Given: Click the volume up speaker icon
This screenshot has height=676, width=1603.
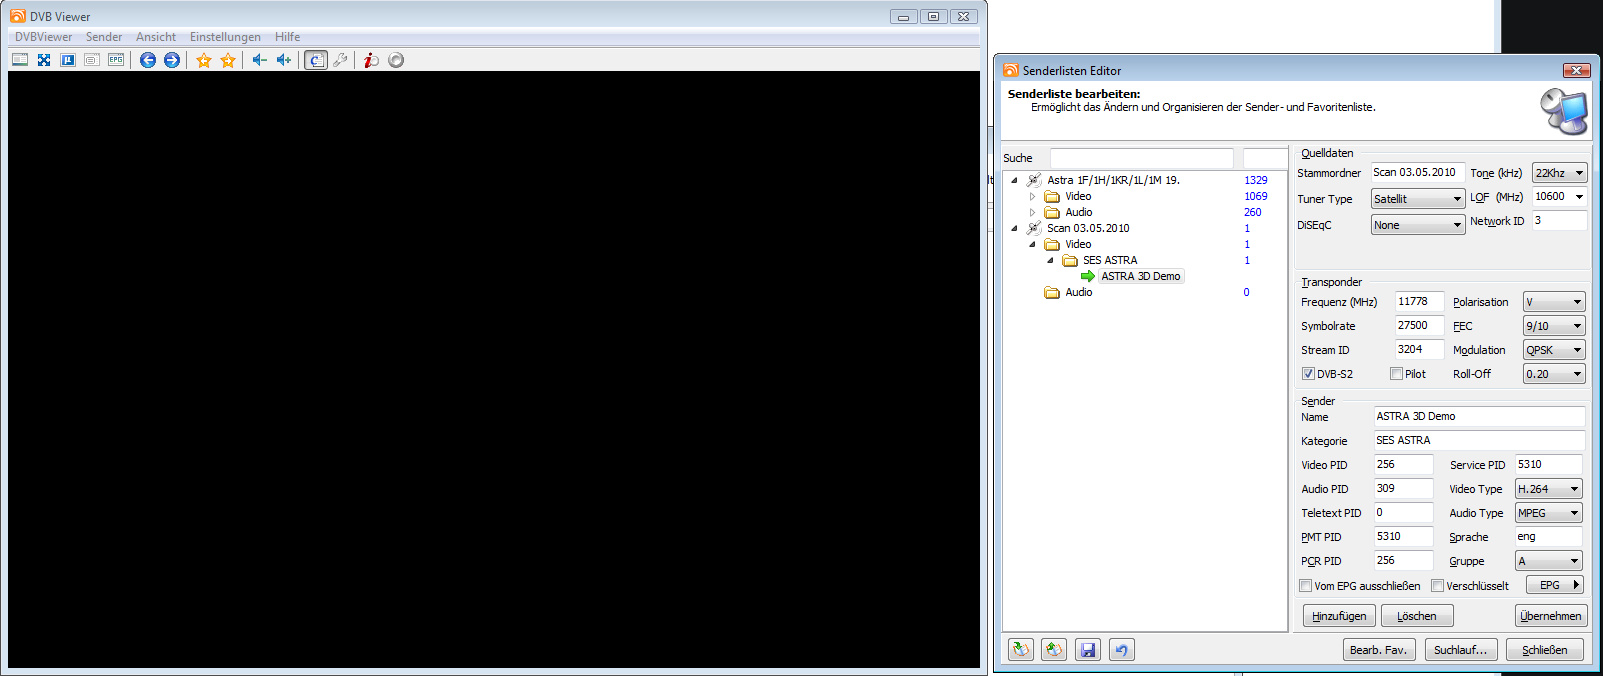Looking at the screenshot, I should [x=284, y=60].
